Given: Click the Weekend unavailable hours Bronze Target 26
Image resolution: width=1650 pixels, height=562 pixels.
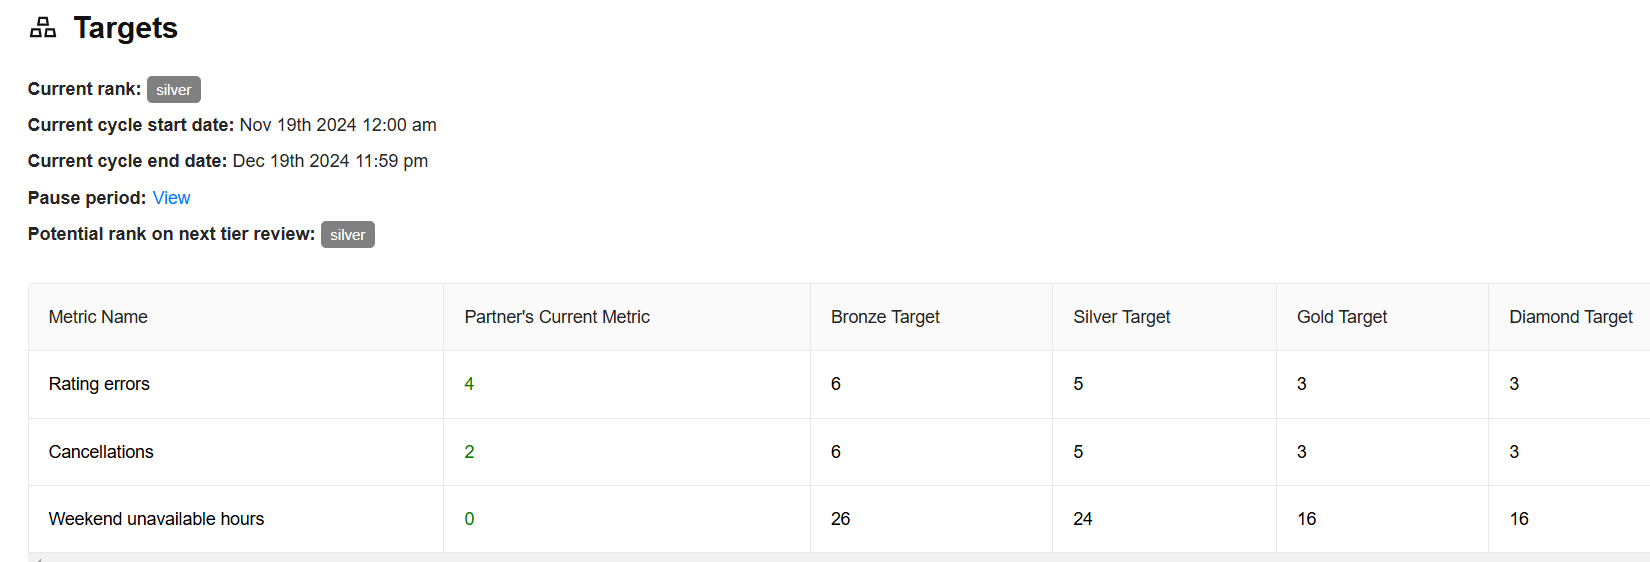Looking at the screenshot, I should [x=840, y=519].
